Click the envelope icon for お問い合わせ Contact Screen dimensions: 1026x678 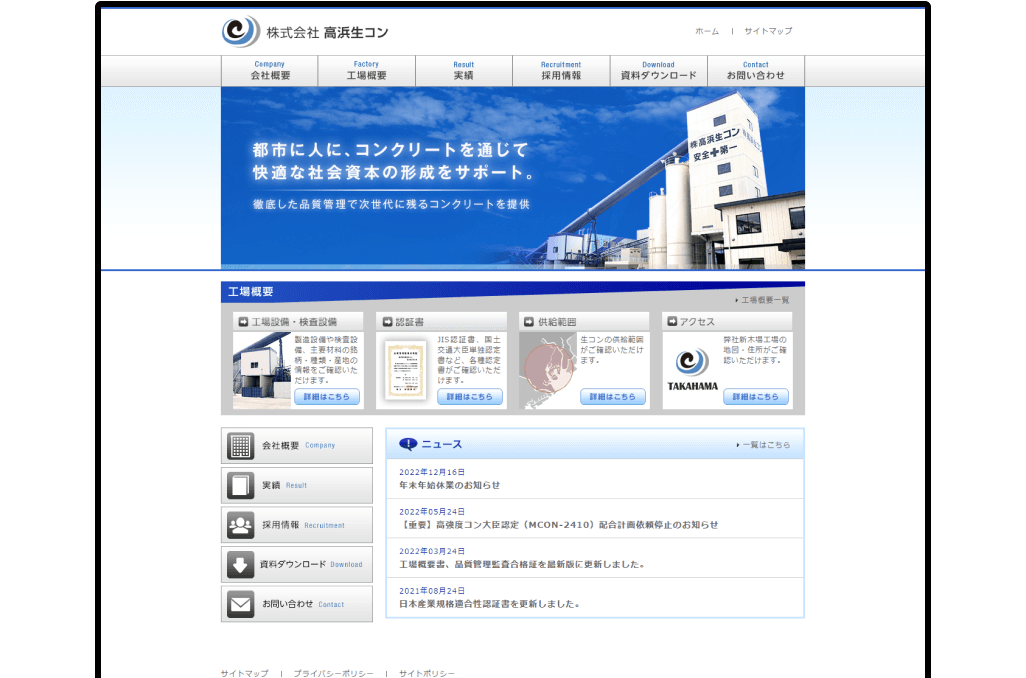[x=240, y=604]
